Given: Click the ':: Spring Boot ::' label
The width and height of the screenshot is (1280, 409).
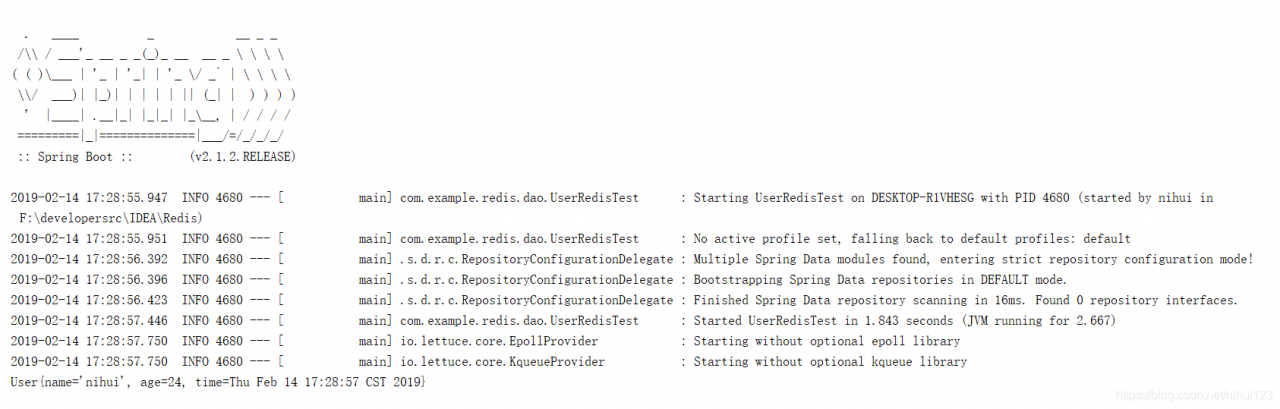Looking at the screenshot, I should 75,158.
